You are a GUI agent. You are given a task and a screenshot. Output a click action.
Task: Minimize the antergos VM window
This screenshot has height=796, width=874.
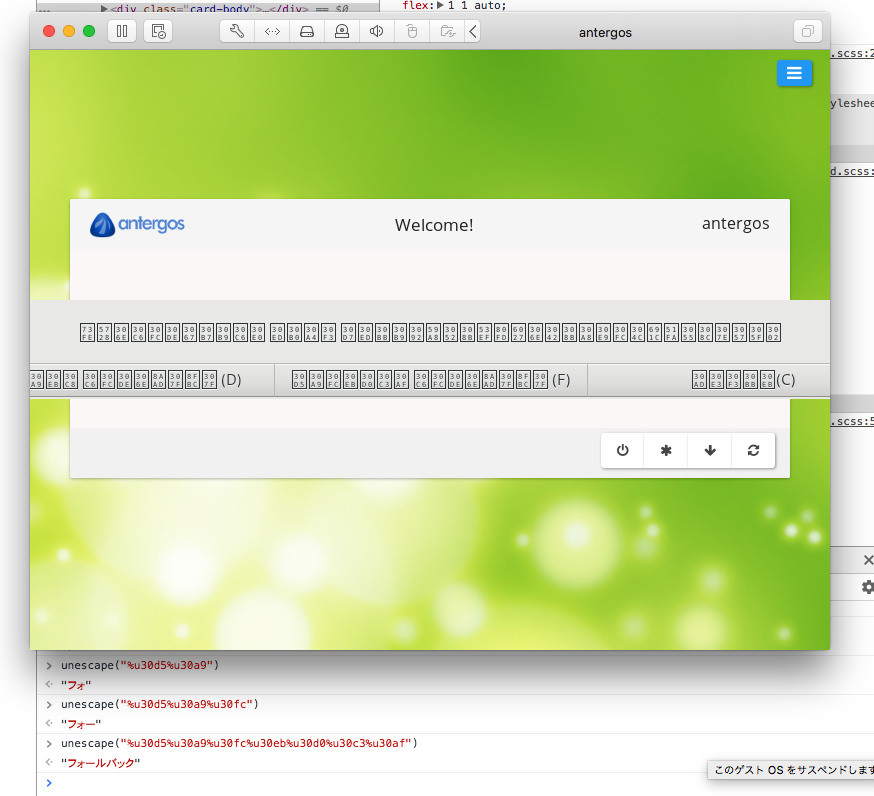tap(69, 31)
